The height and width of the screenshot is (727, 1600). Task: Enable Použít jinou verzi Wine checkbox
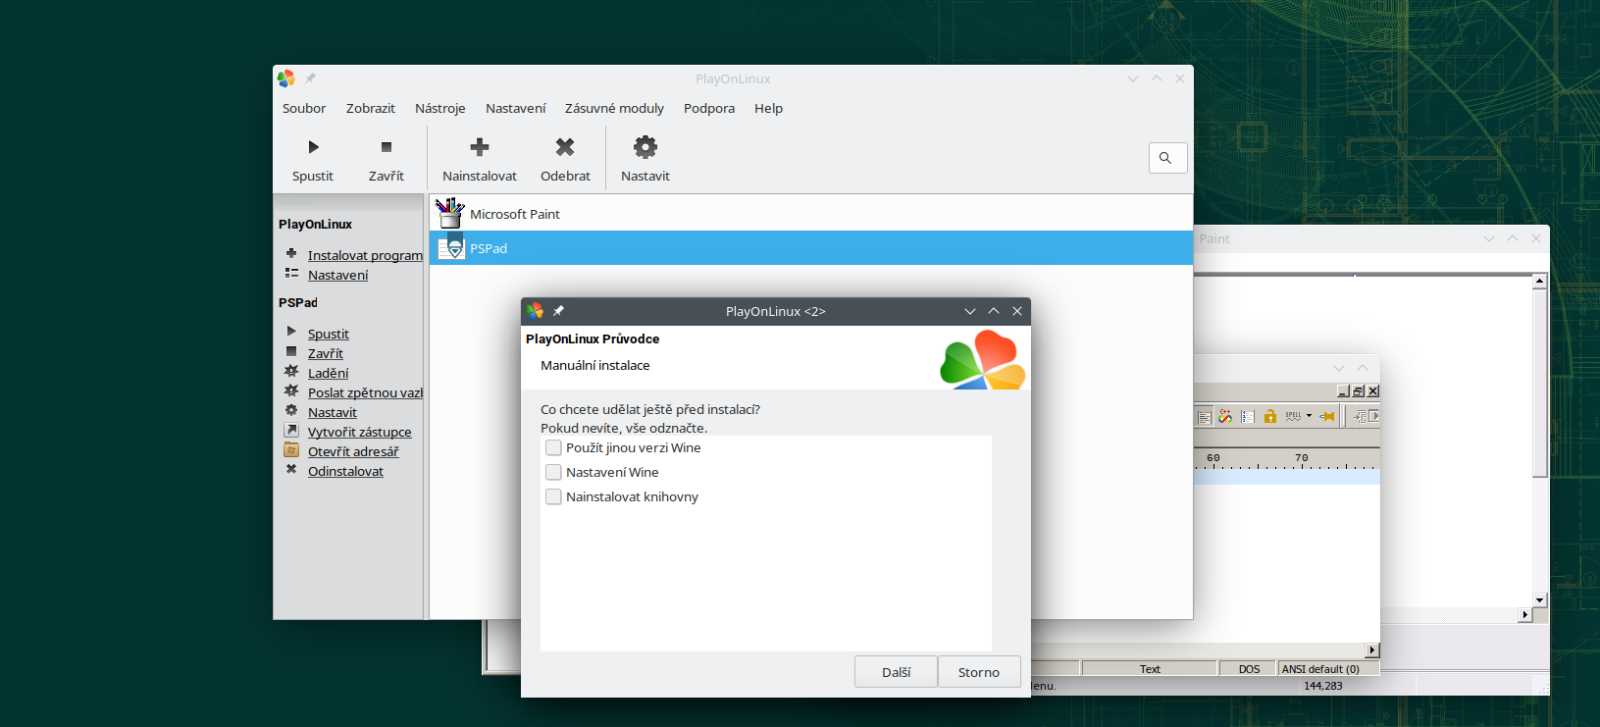pyautogui.click(x=553, y=448)
